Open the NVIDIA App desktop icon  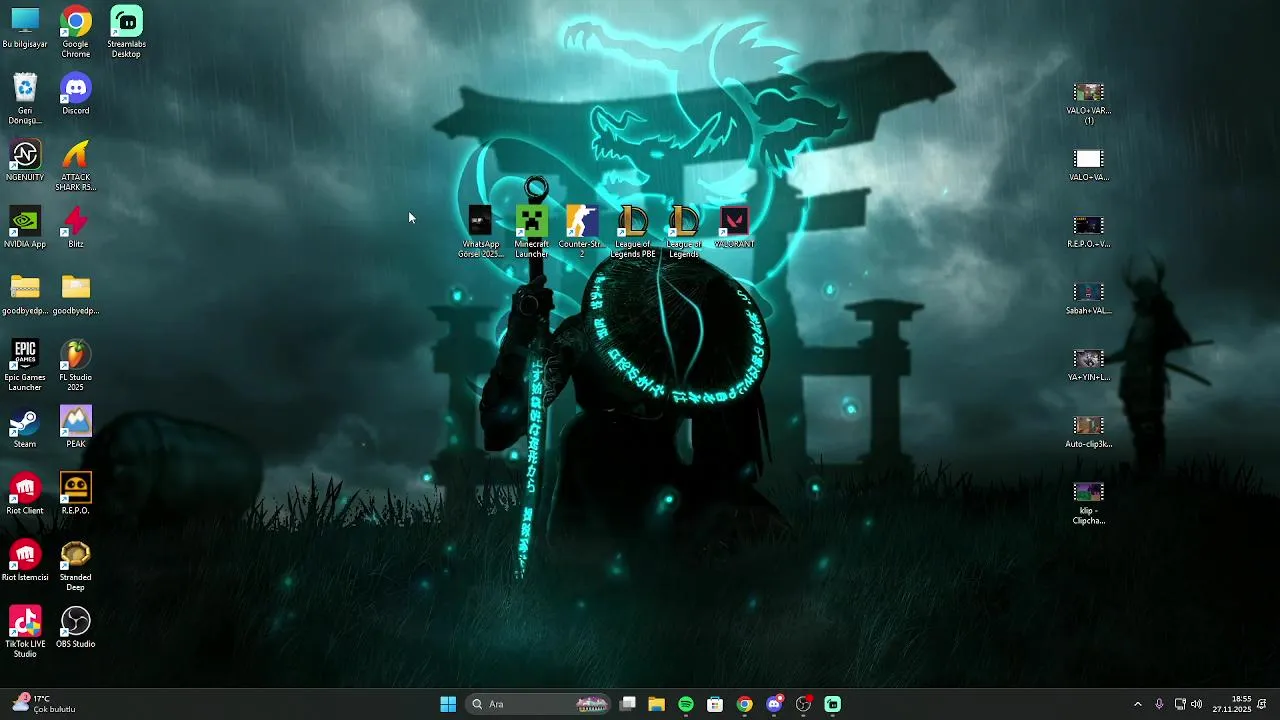pyautogui.click(x=25, y=227)
